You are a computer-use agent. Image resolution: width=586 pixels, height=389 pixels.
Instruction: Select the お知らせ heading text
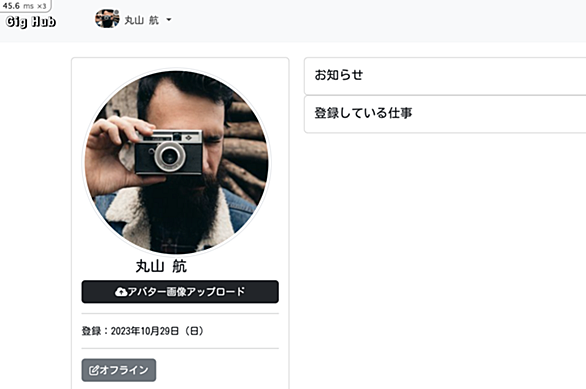click(x=339, y=75)
